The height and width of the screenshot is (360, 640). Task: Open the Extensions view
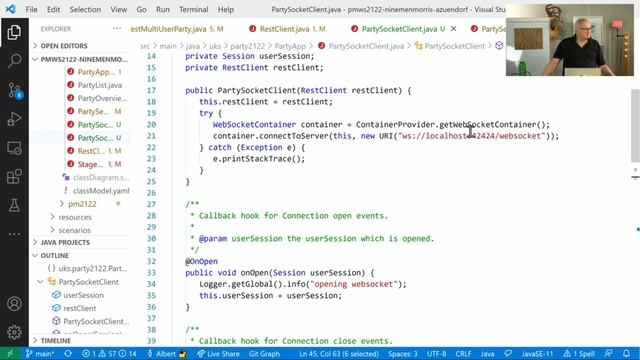pyautogui.click(x=14, y=177)
